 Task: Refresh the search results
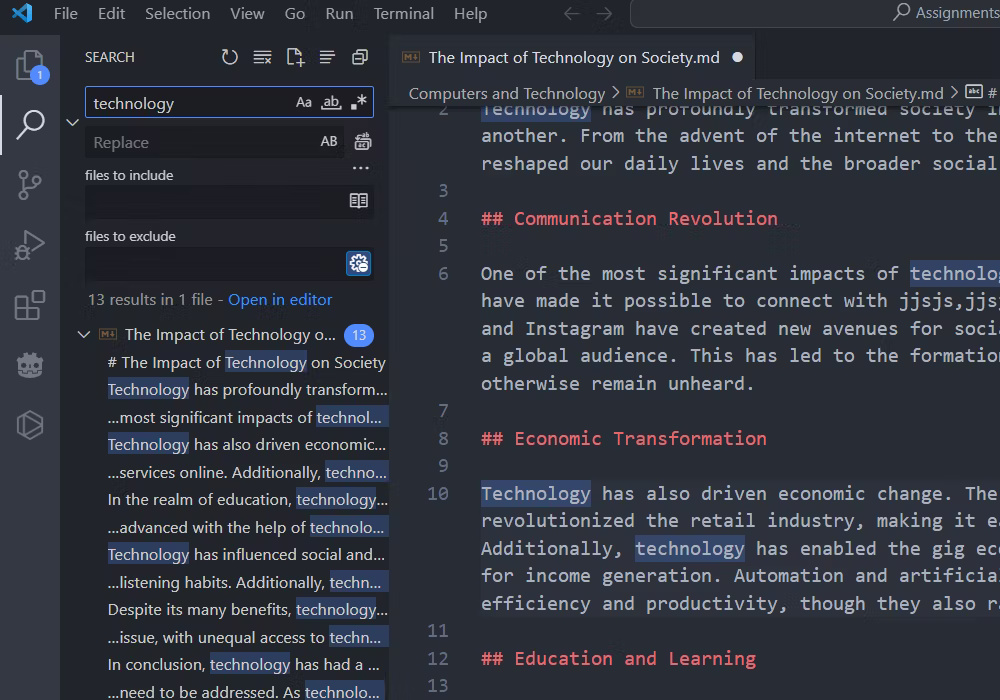(229, 57)
